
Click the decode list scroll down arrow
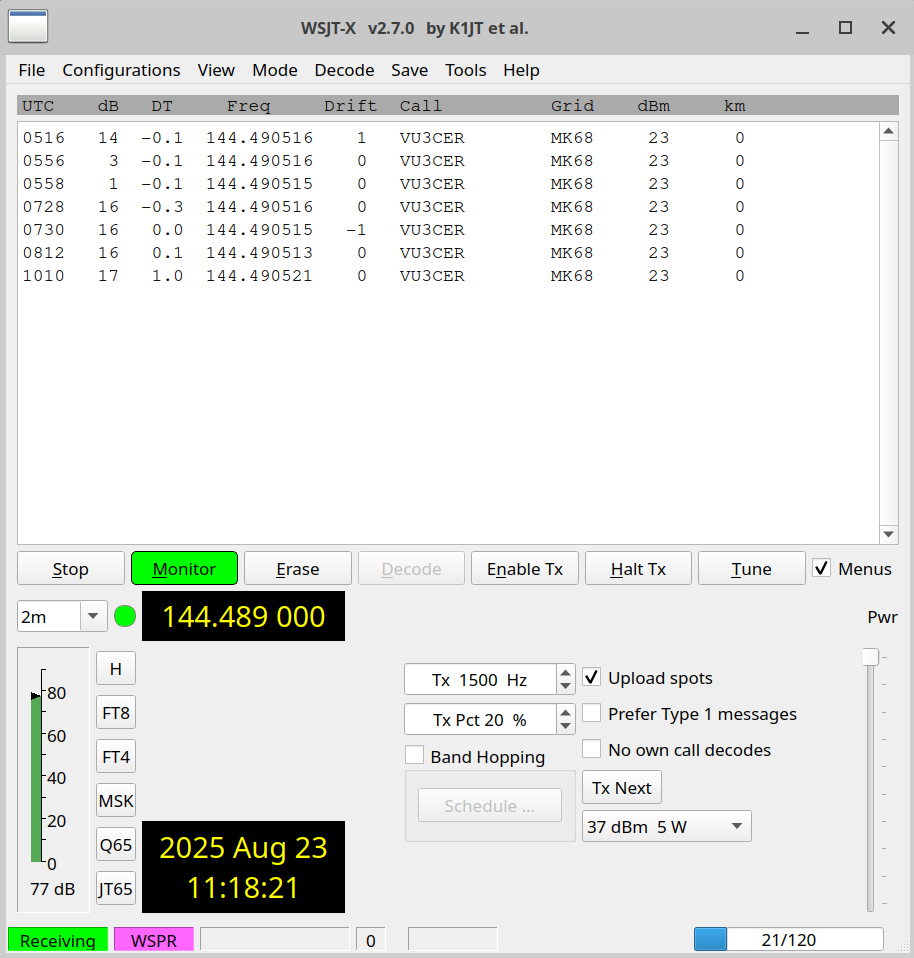pos(888,535)
